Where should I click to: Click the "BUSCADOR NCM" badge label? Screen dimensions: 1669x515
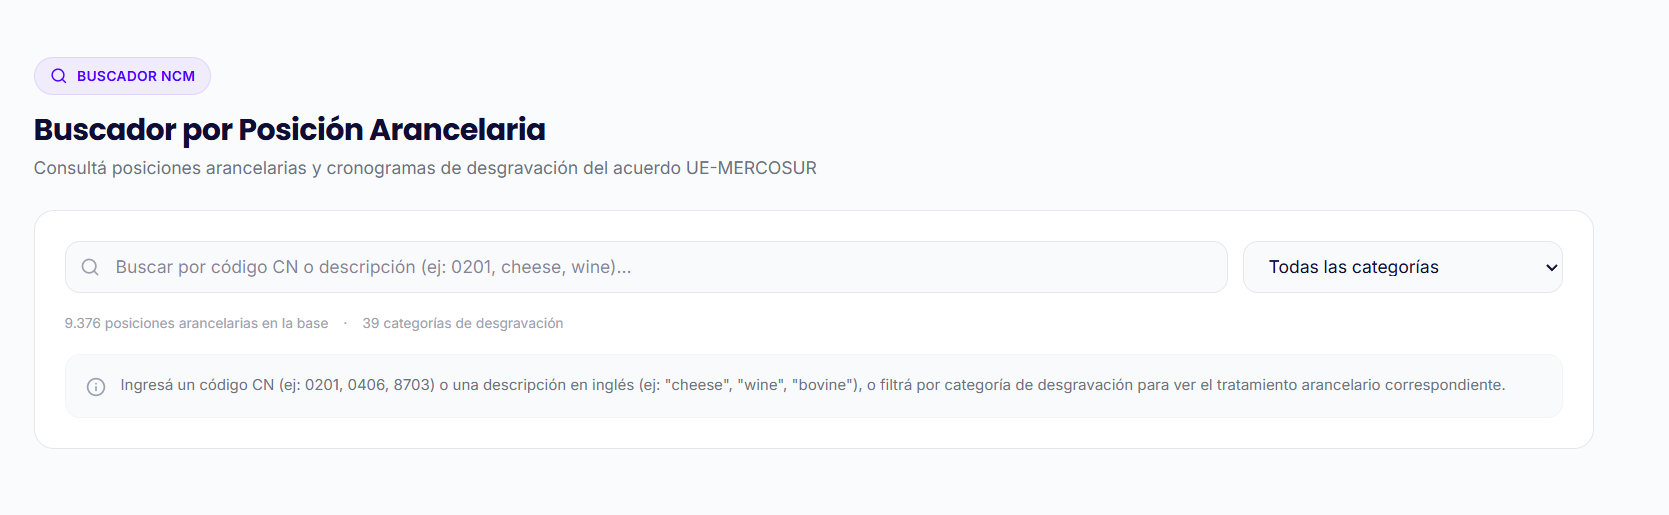pos(136,76)
